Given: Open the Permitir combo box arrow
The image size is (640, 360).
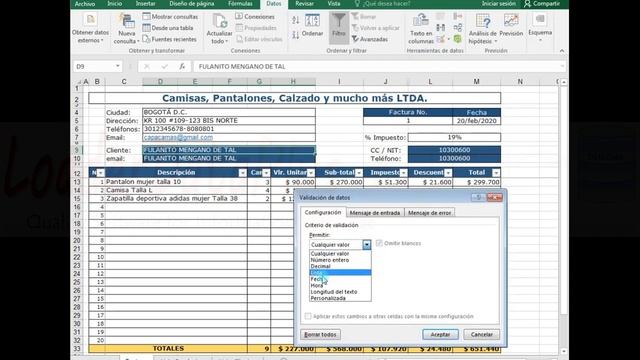Looking at the screenshot, I should [367, 244].
